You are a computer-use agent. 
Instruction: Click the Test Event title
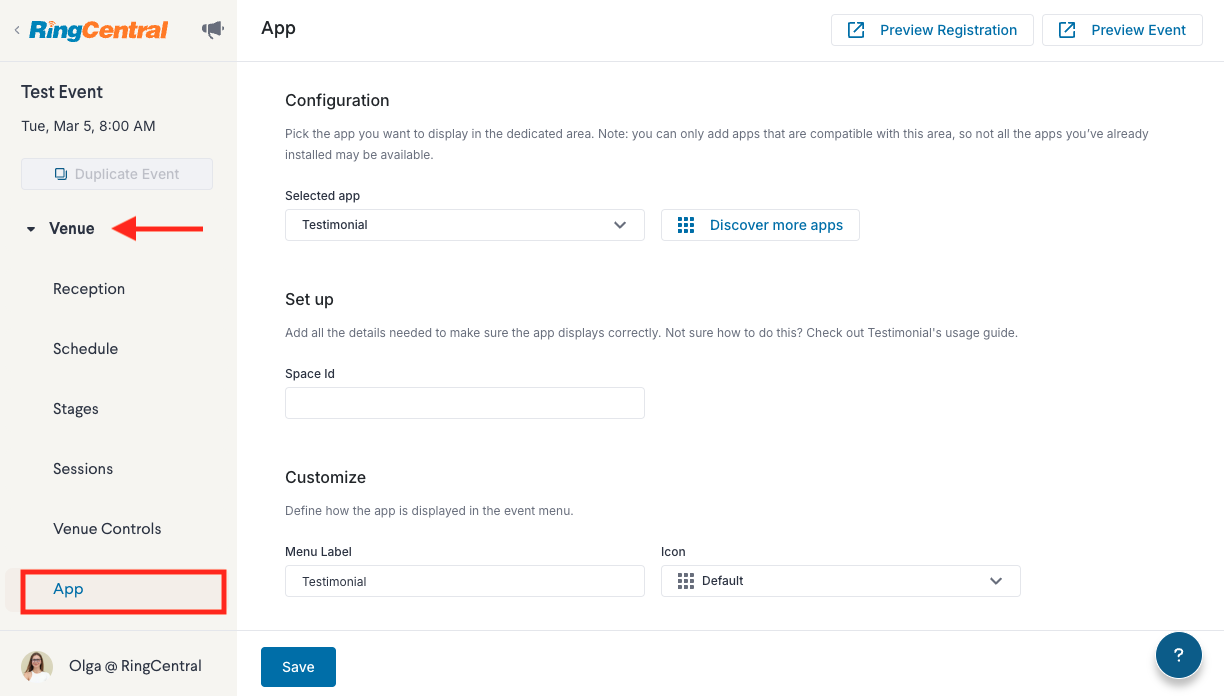coord(62,92)
